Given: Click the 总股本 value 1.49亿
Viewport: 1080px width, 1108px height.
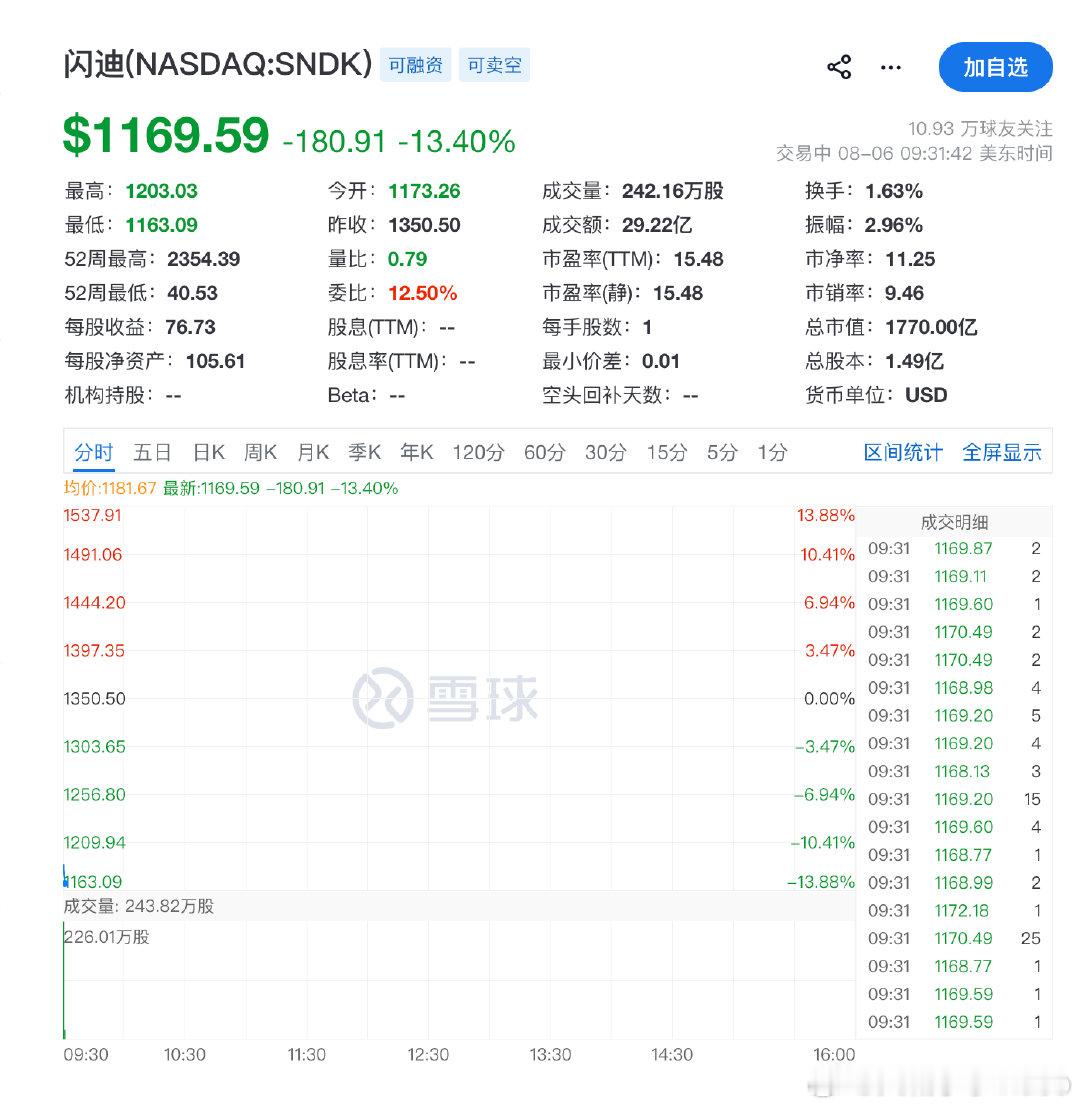Looking at the screenshot, I should pyautogui.click(x=915, y=360).
